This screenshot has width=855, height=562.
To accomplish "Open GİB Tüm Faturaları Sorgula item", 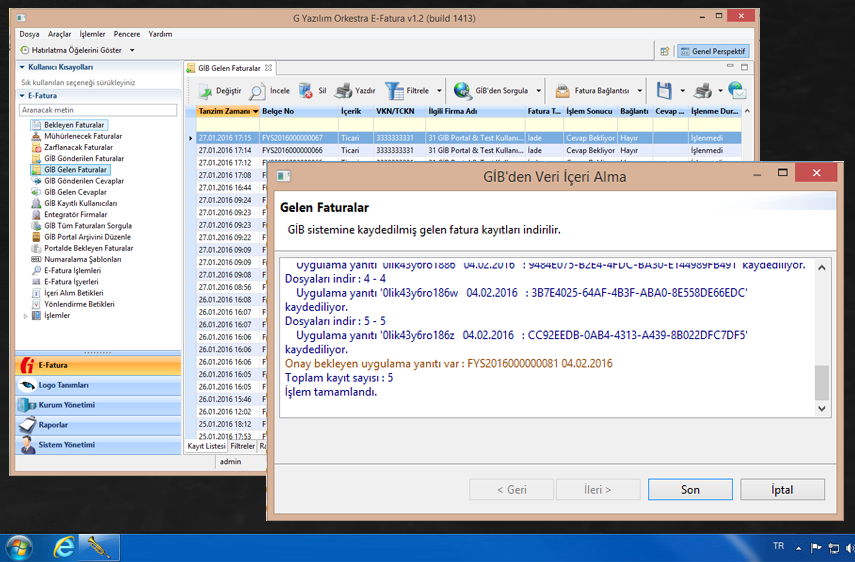I will point(87,226).
